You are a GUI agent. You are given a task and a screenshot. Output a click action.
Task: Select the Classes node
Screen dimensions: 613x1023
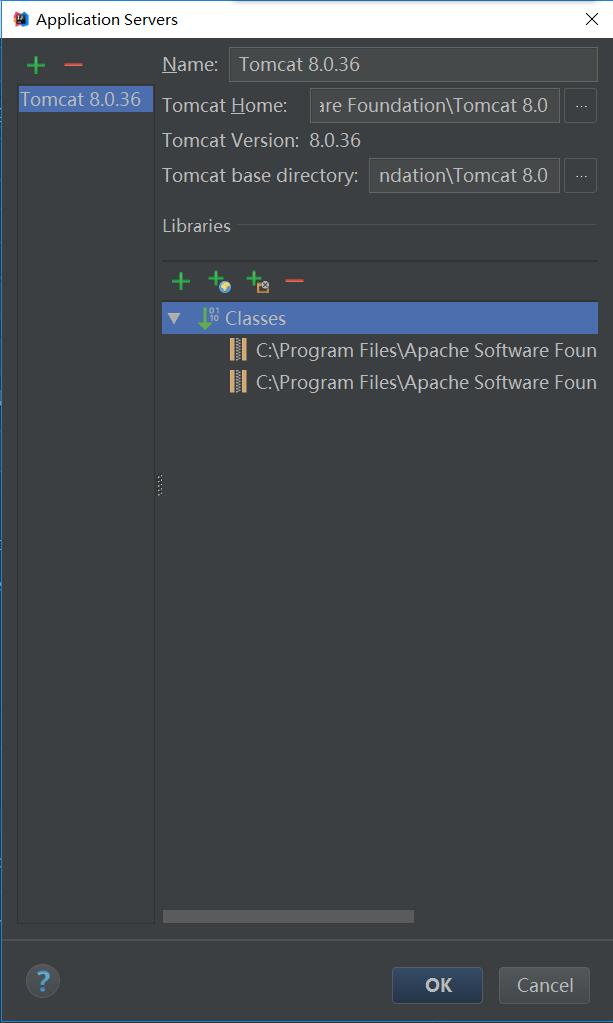[x=380, y=318]
